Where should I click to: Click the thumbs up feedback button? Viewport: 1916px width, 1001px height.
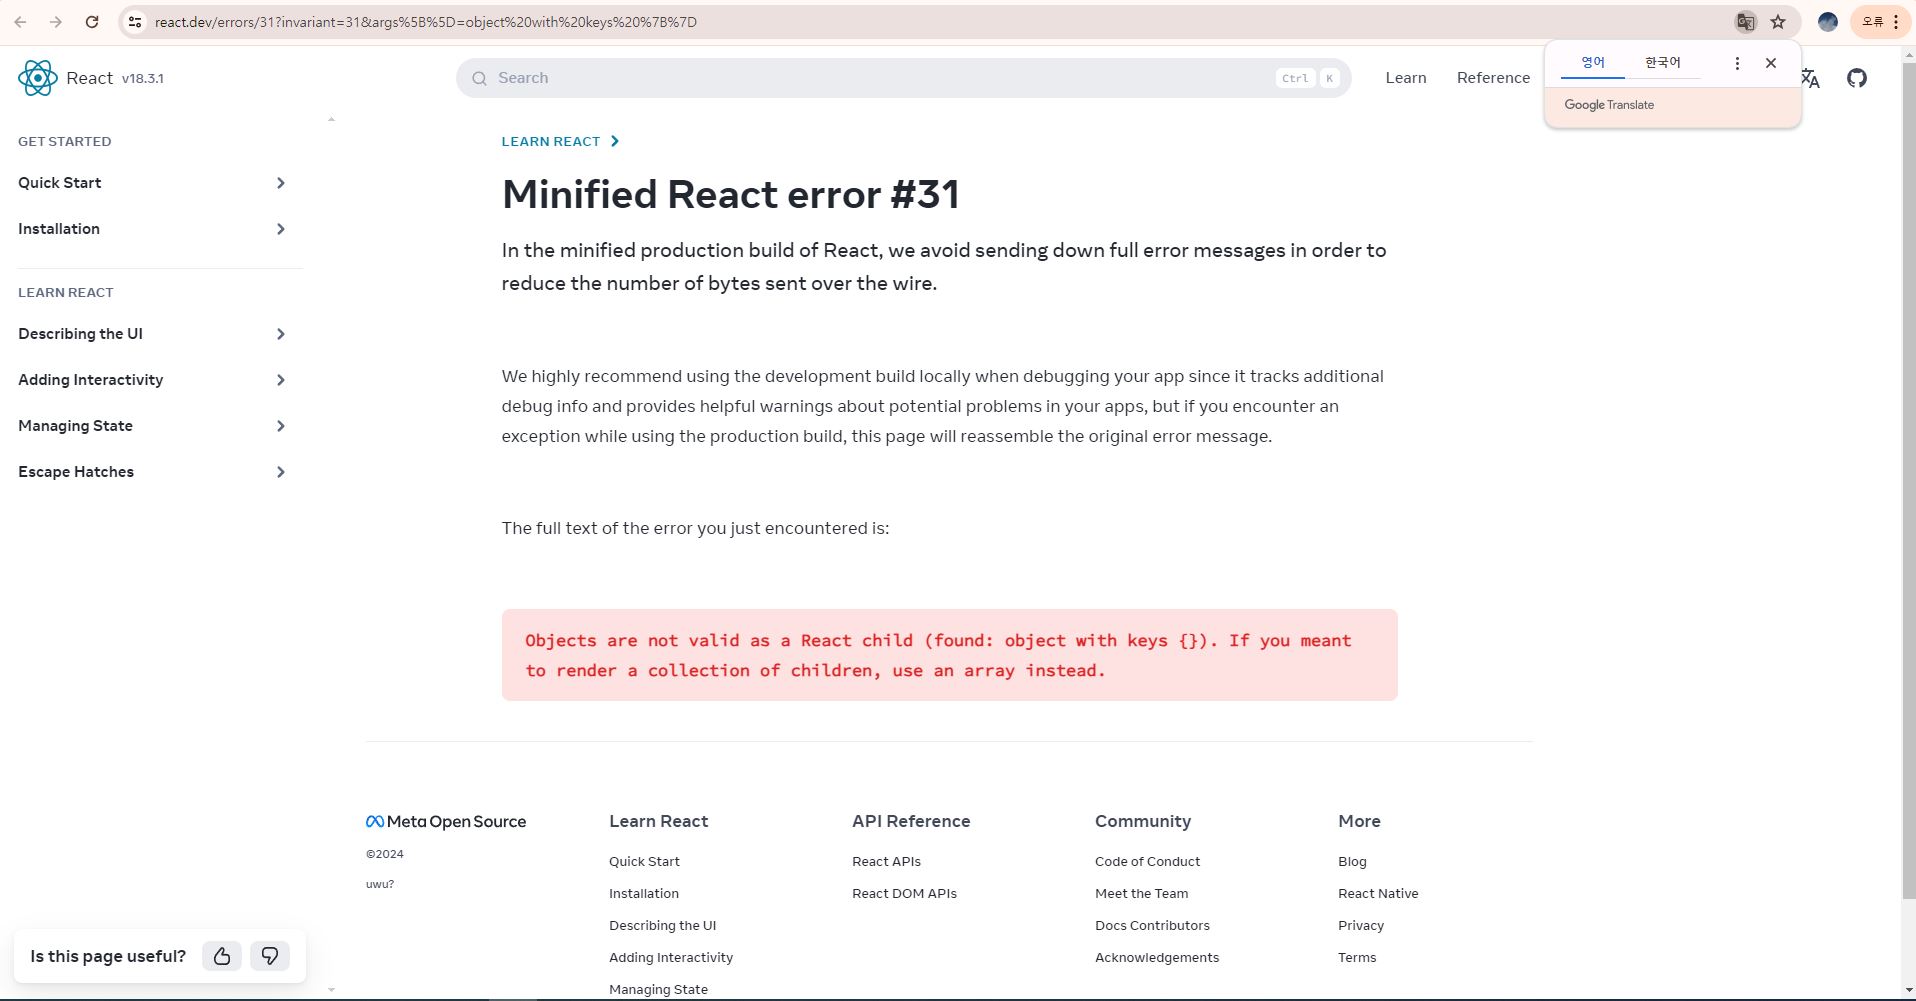[222, 956]
